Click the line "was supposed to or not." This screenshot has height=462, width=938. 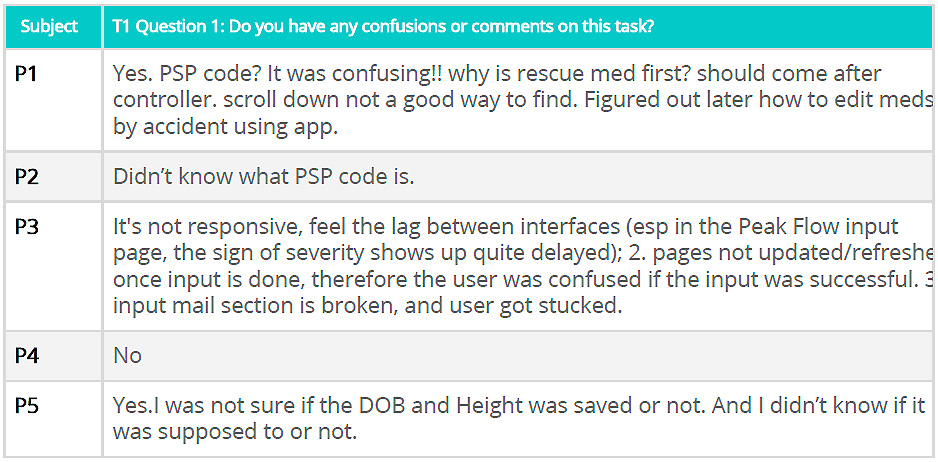pyautogui.click(x=234, y=432)
